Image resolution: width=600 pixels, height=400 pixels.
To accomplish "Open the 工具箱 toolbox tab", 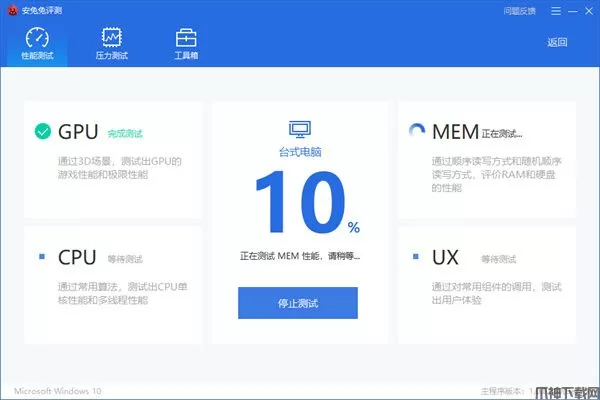I will click(x=186, y=44).
